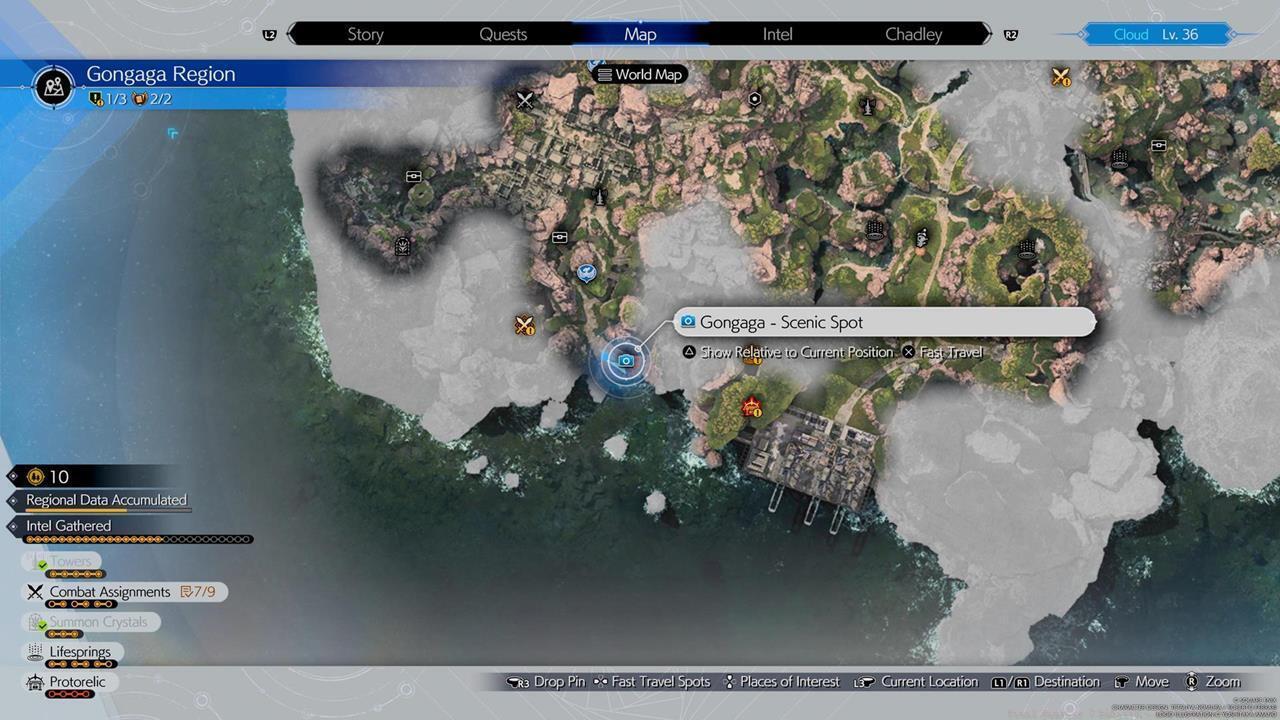Screen dimensions: 1280x720
Task: Expand the Intel Gathered section
Action: [x=68, y=526]
